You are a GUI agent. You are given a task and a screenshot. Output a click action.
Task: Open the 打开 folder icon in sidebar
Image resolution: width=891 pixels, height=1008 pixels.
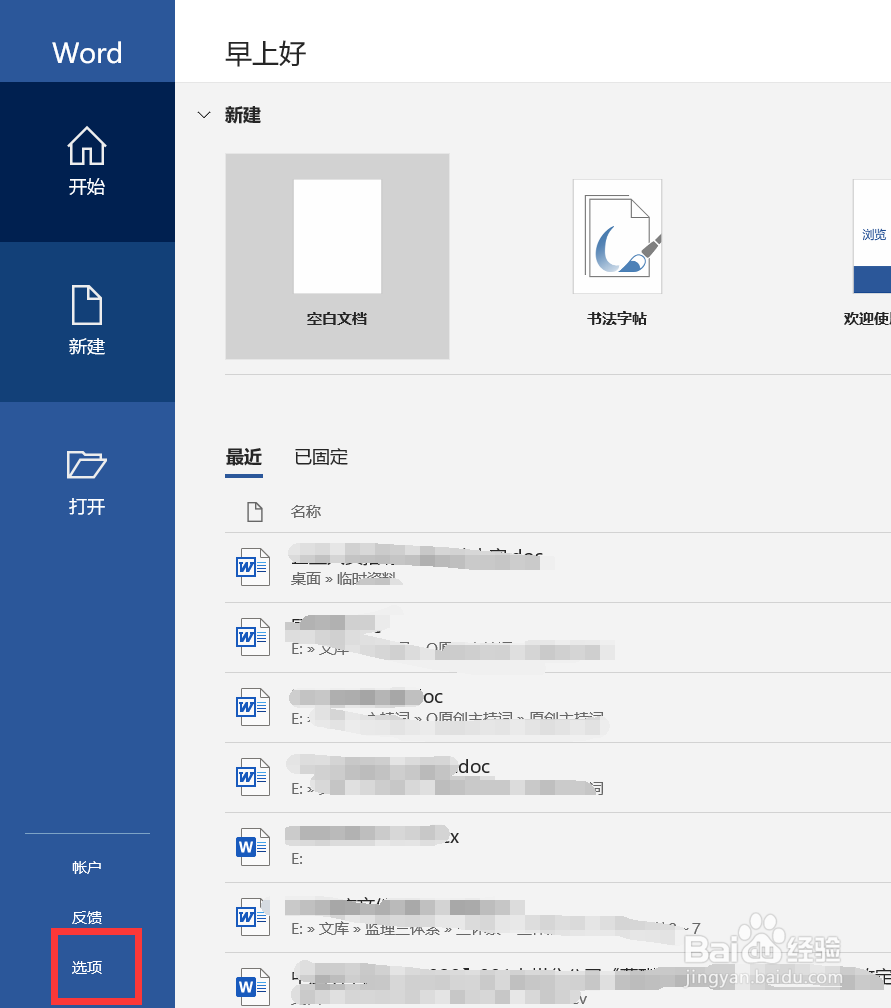point(87,465)
